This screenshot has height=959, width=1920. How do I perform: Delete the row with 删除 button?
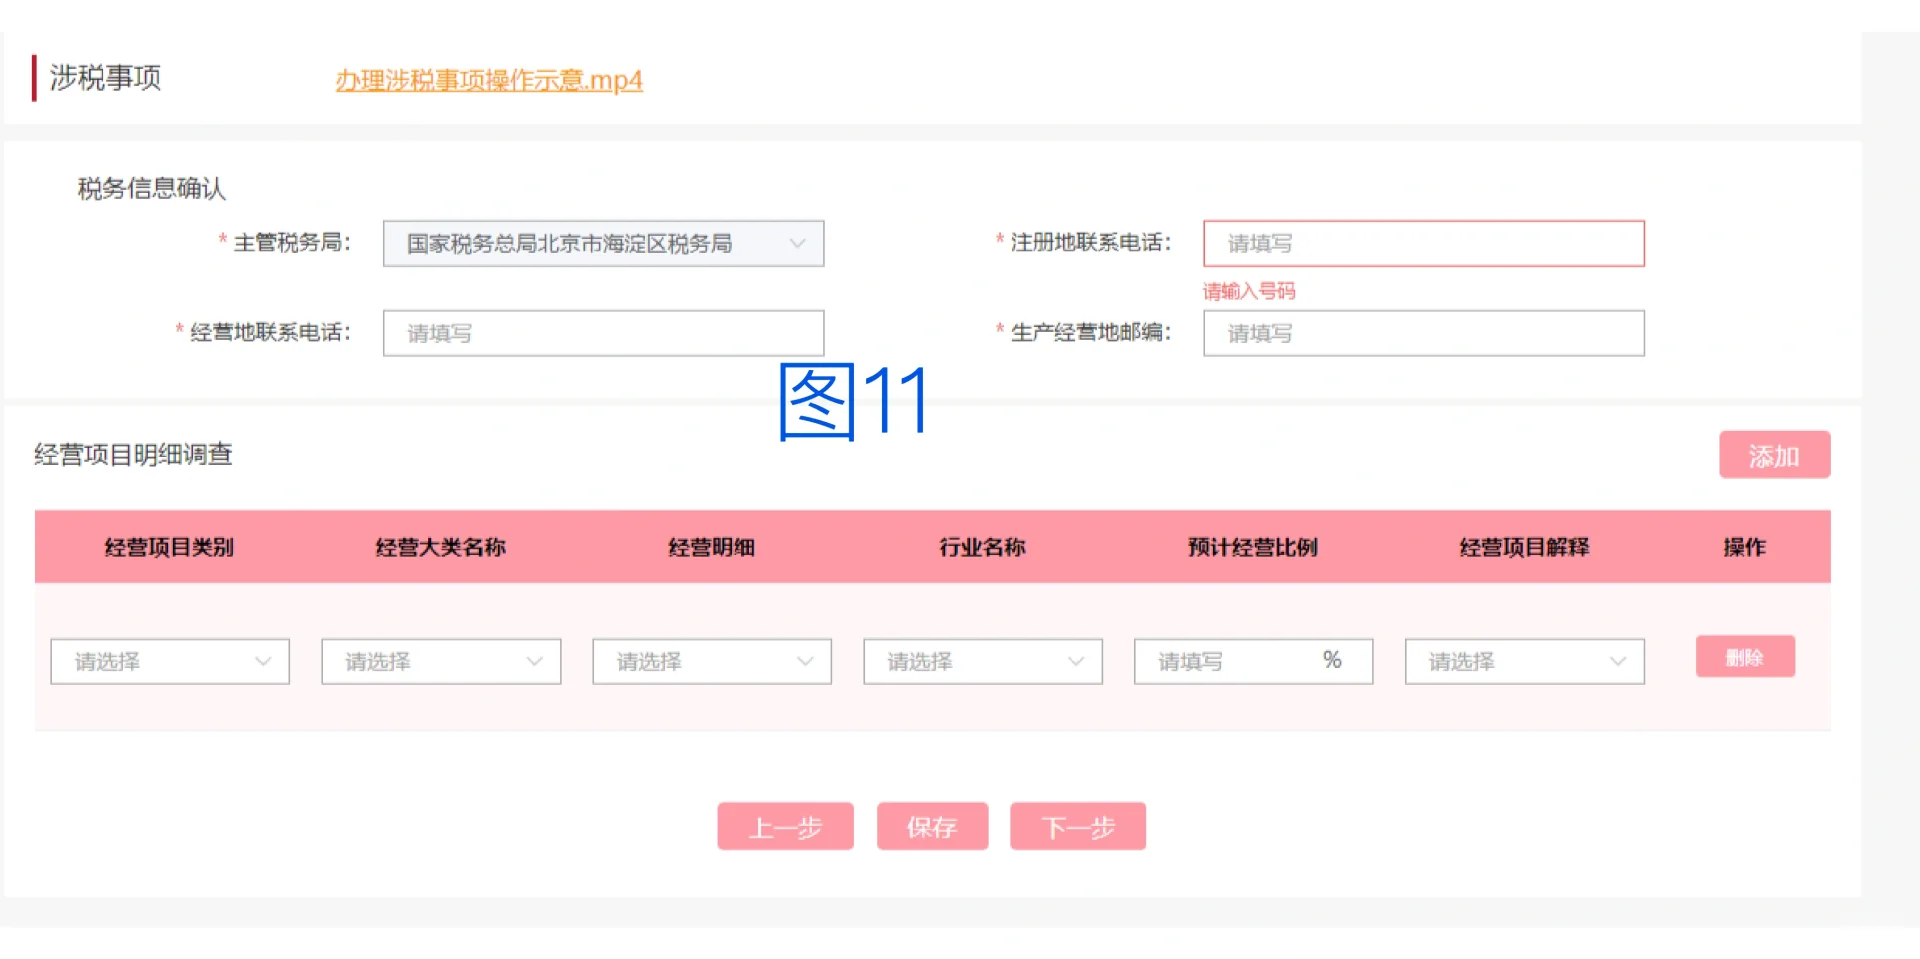click(1744, 657)
